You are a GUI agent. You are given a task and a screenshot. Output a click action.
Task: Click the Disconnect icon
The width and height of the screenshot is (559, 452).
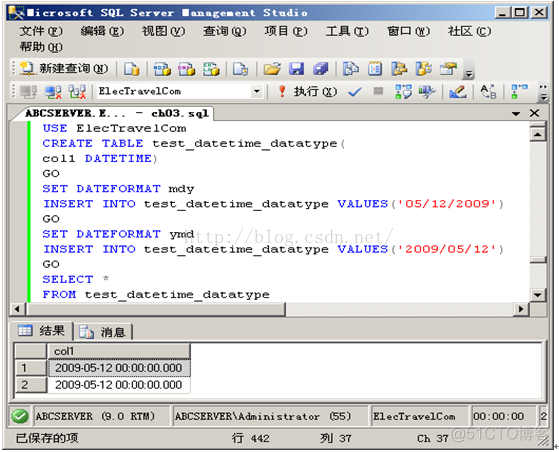click(x=53, y=92)
